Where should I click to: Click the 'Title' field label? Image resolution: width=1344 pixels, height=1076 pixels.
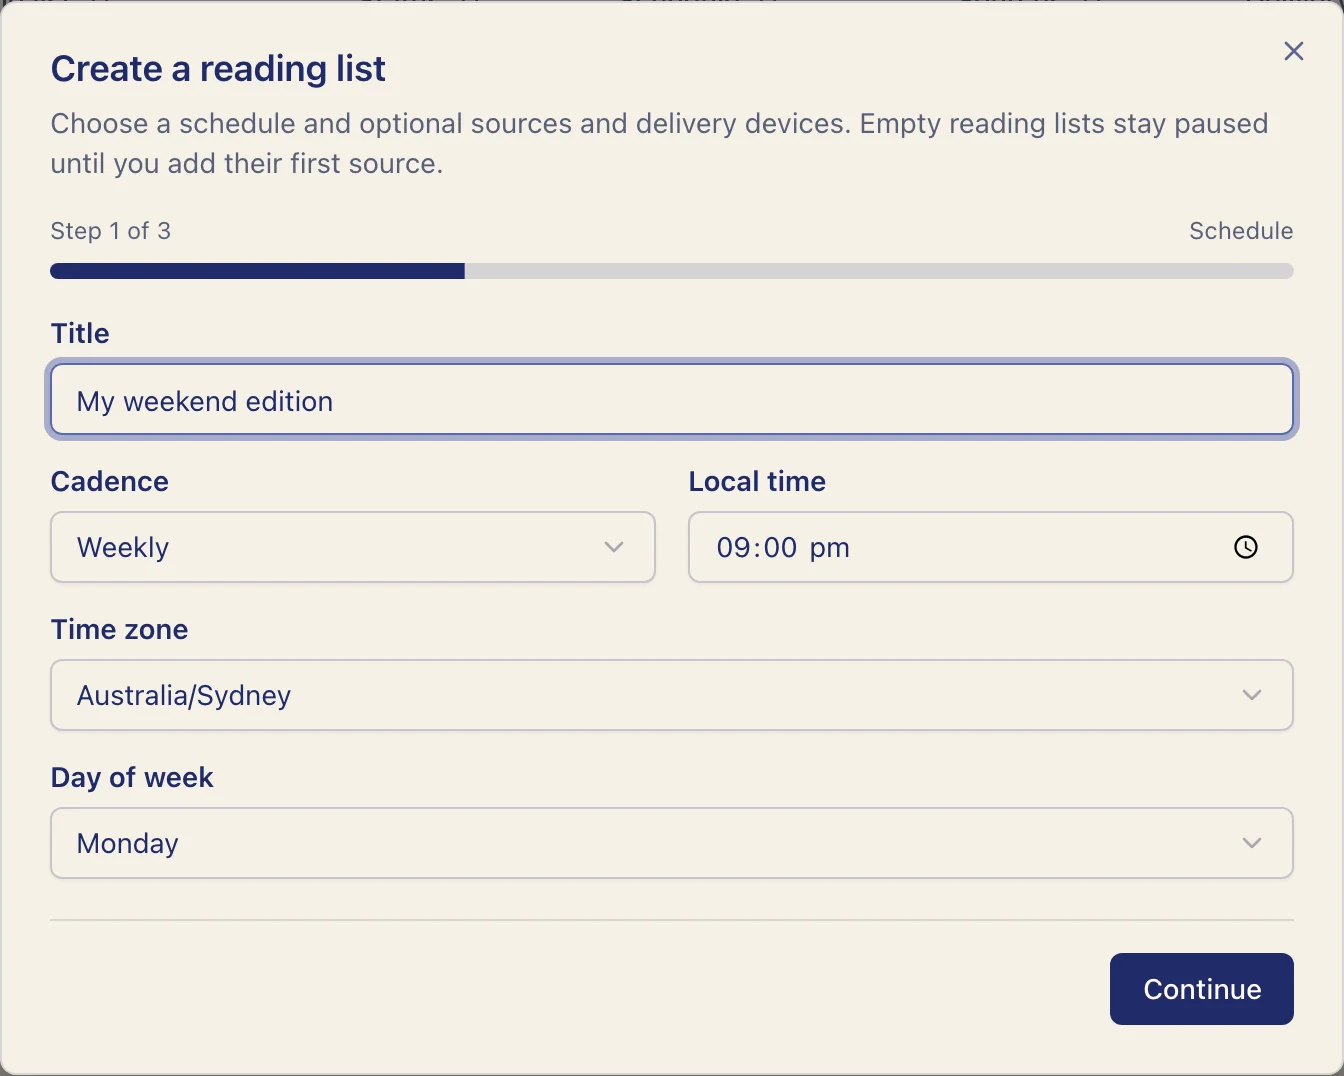(80, 333)
